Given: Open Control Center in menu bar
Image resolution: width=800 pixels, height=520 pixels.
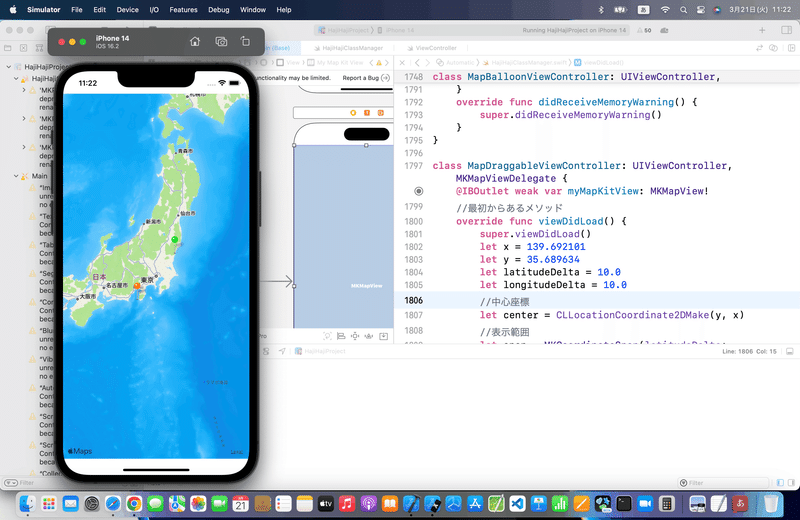Looking at the screenshot, I should click(701, 10).
